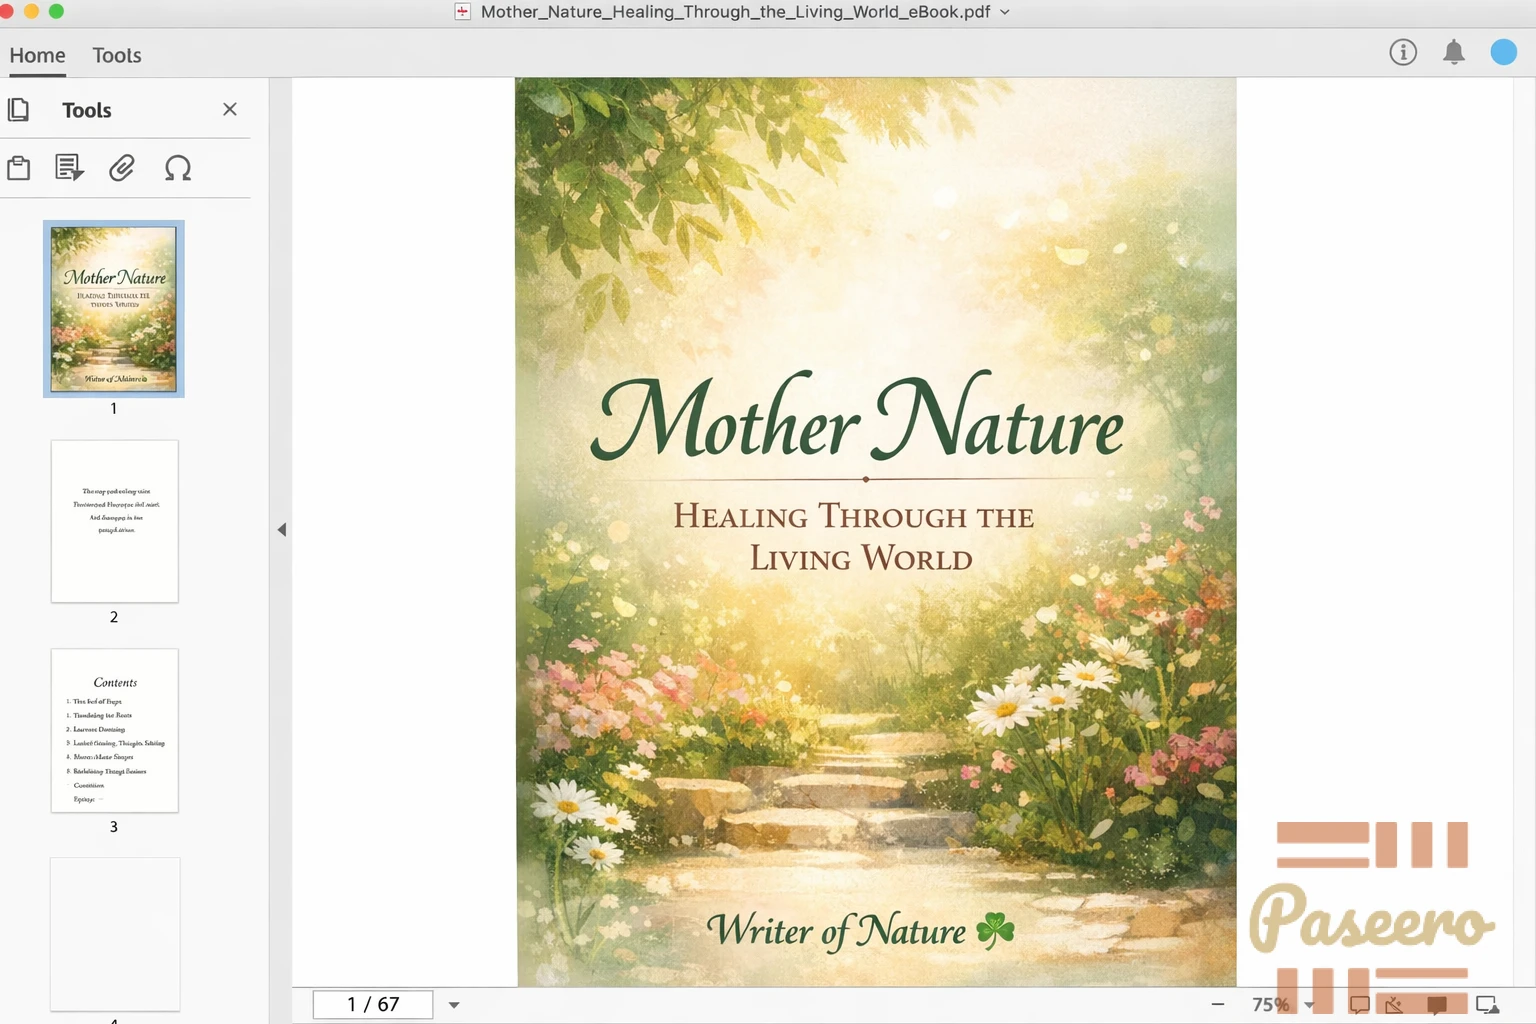Click the Tools panel heading

click(87, 110)
